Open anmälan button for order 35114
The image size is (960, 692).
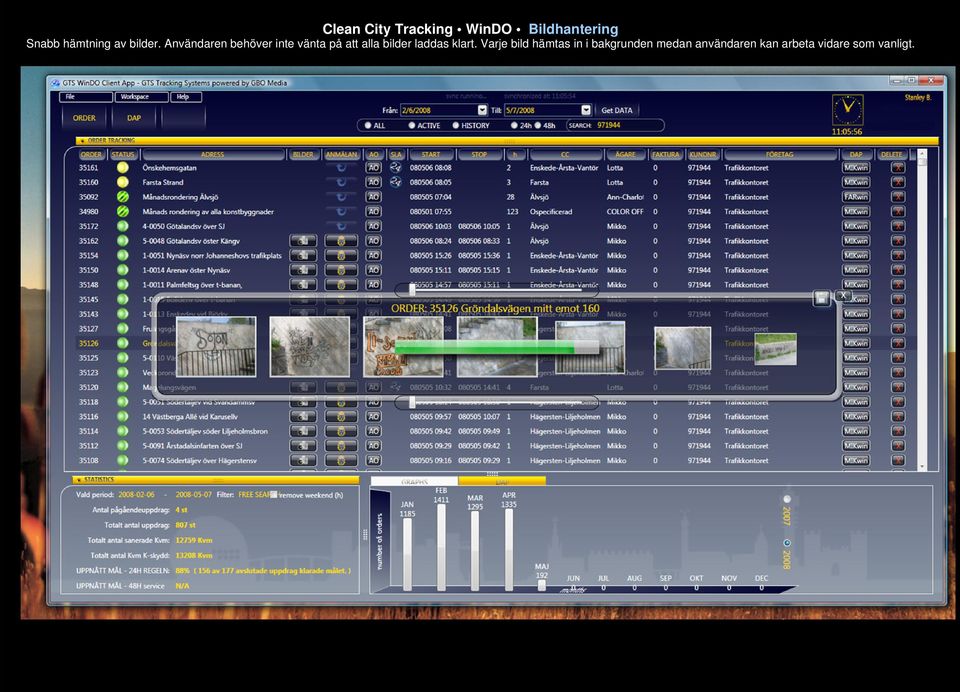coord(341,431)
